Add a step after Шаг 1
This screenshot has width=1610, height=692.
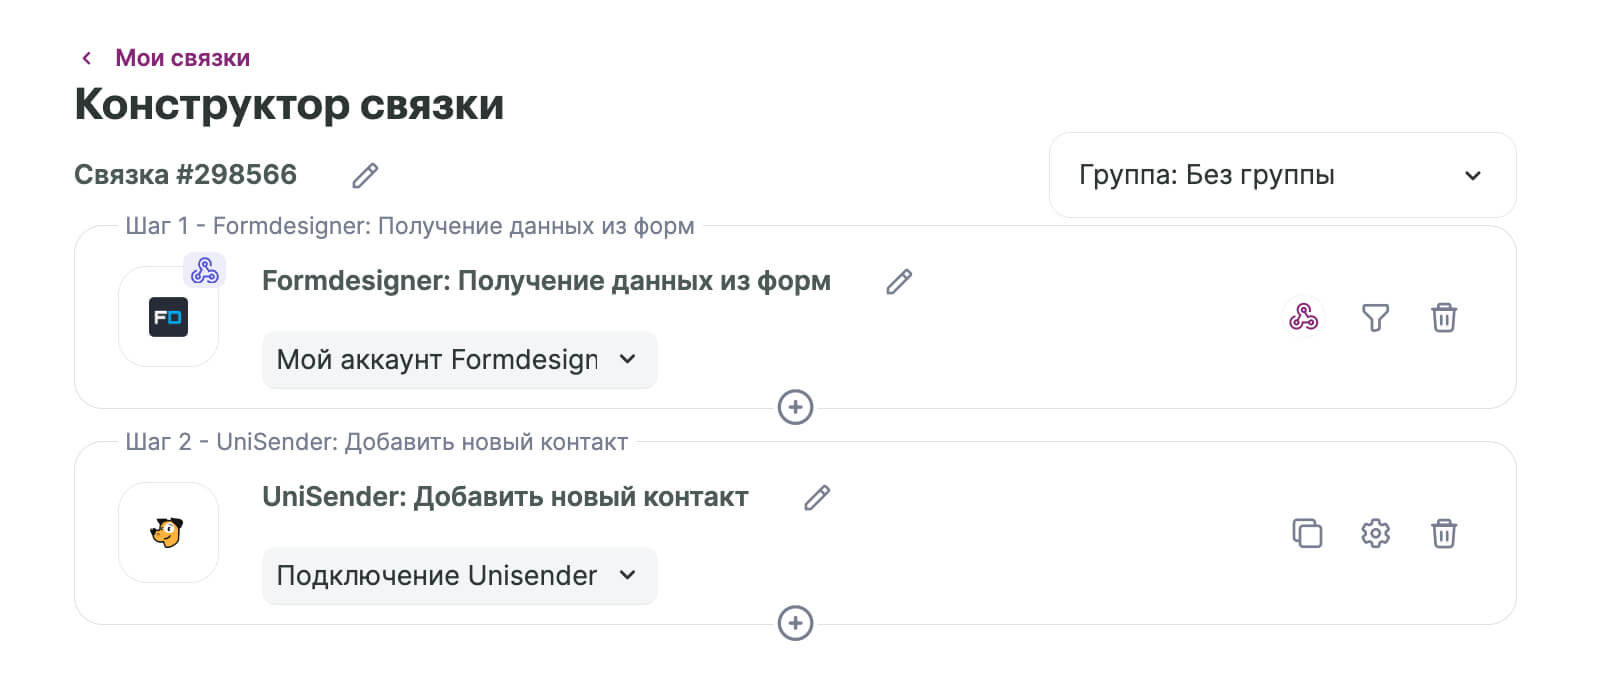[x=795, y=407]
